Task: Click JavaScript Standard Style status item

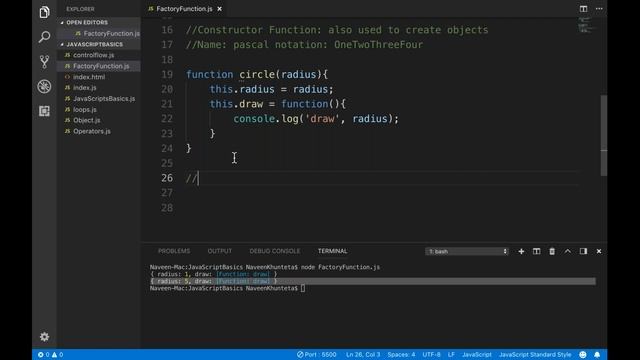Action: pos(535,355)
